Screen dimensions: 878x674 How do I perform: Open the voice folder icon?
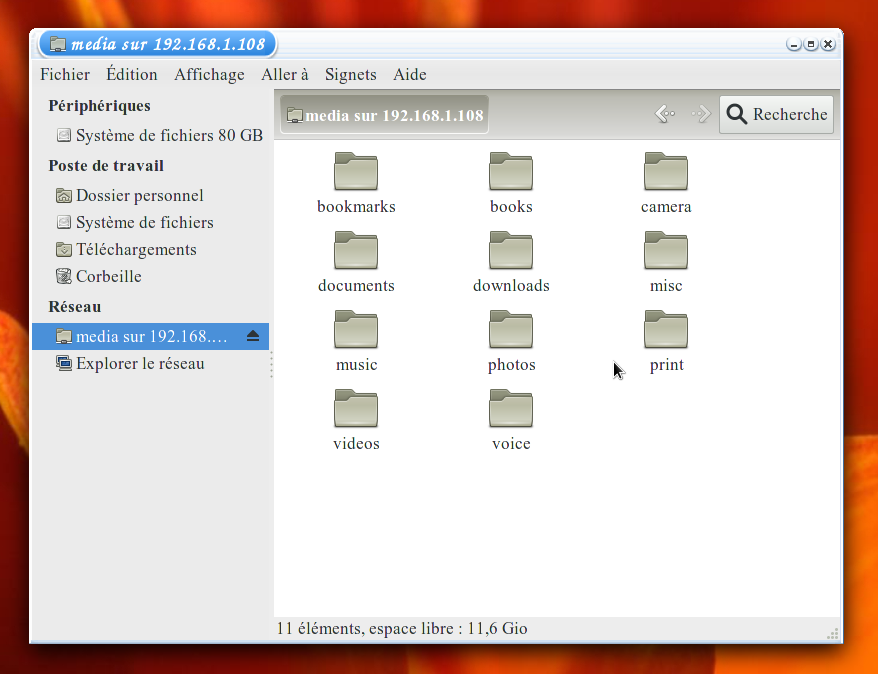tap(511, 408)
